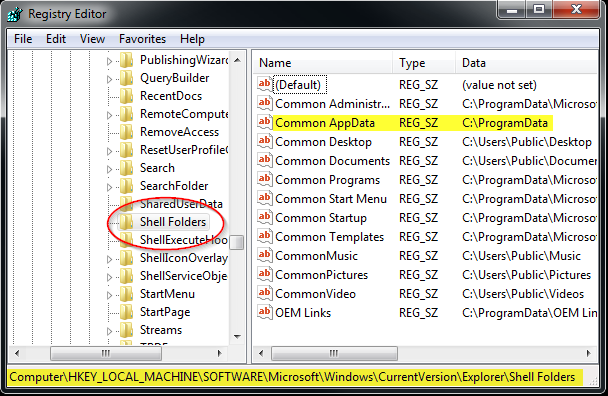Select the Common AppData string value icon
The width and height of the screenshot is (608, 396).
[264, 122]
